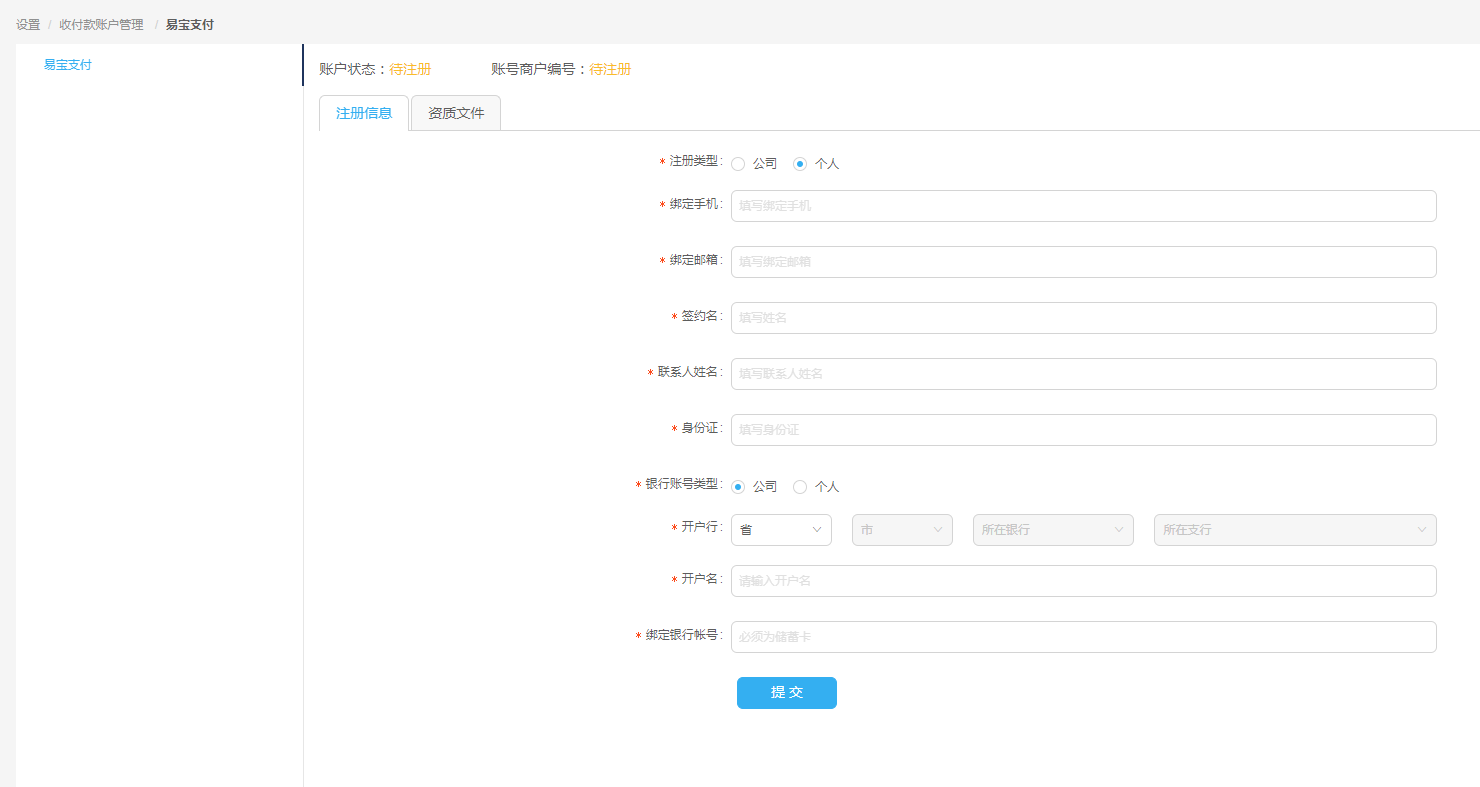Expand the 所在支行 branch dropdown
Viewport: 1480px width, 787px height.
1295,530
